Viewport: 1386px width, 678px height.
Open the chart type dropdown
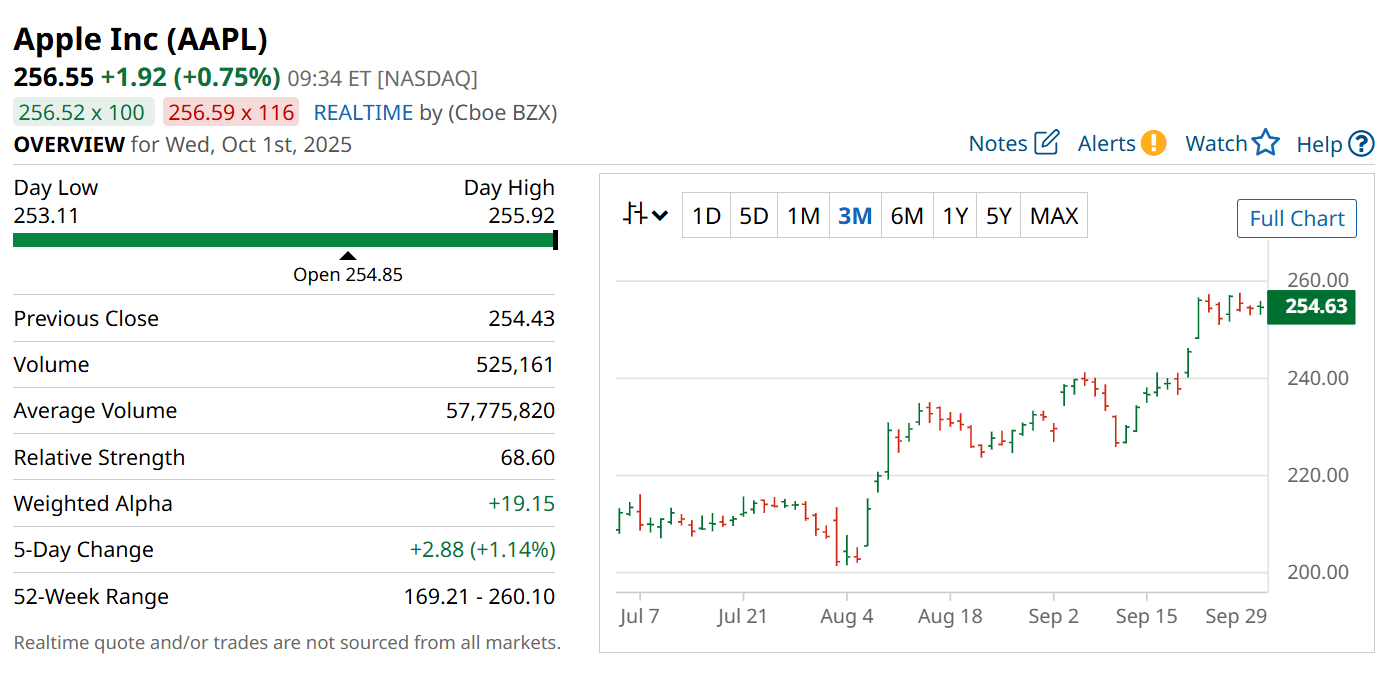(645, 215)
